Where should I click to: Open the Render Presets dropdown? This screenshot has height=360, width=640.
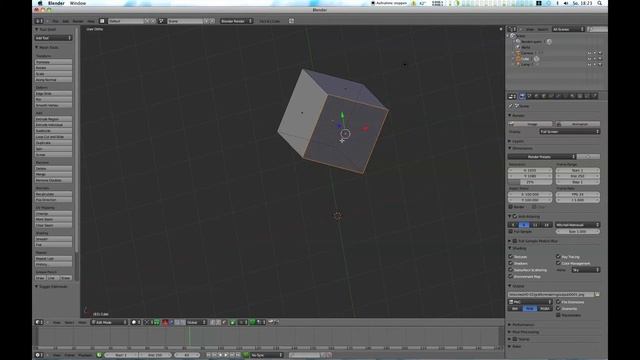[542, 156]
